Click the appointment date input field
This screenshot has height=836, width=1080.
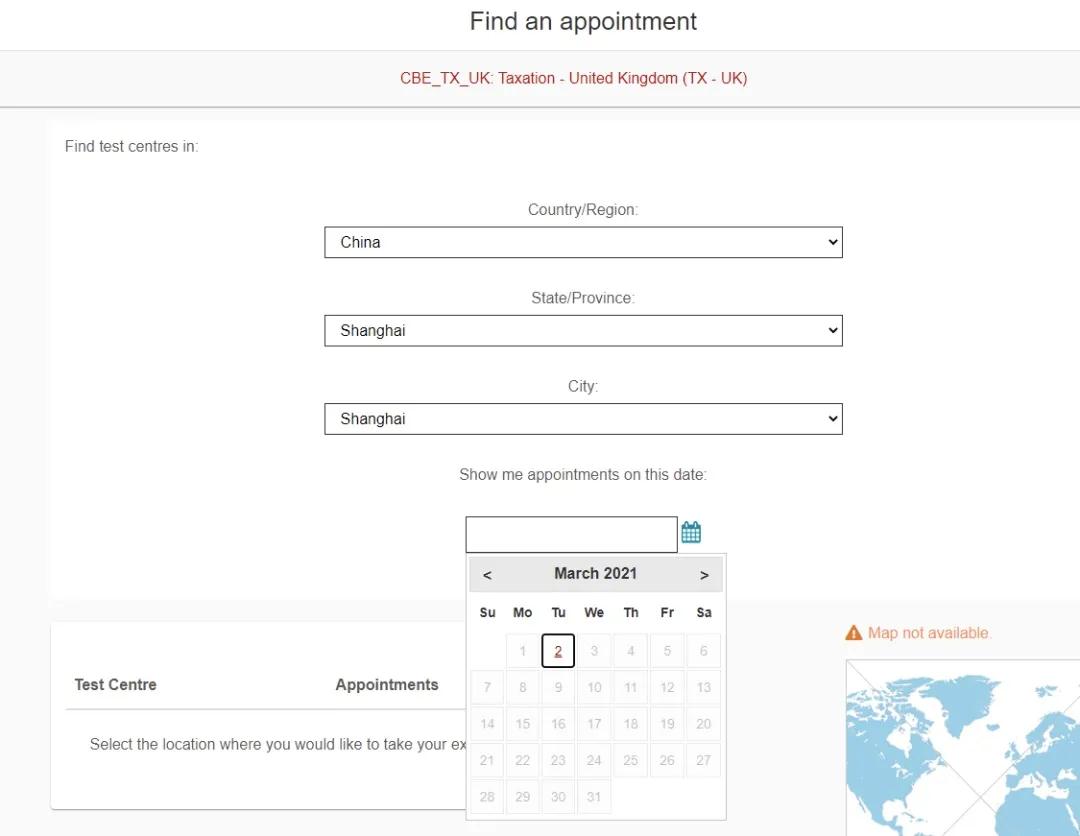(571, 534)
